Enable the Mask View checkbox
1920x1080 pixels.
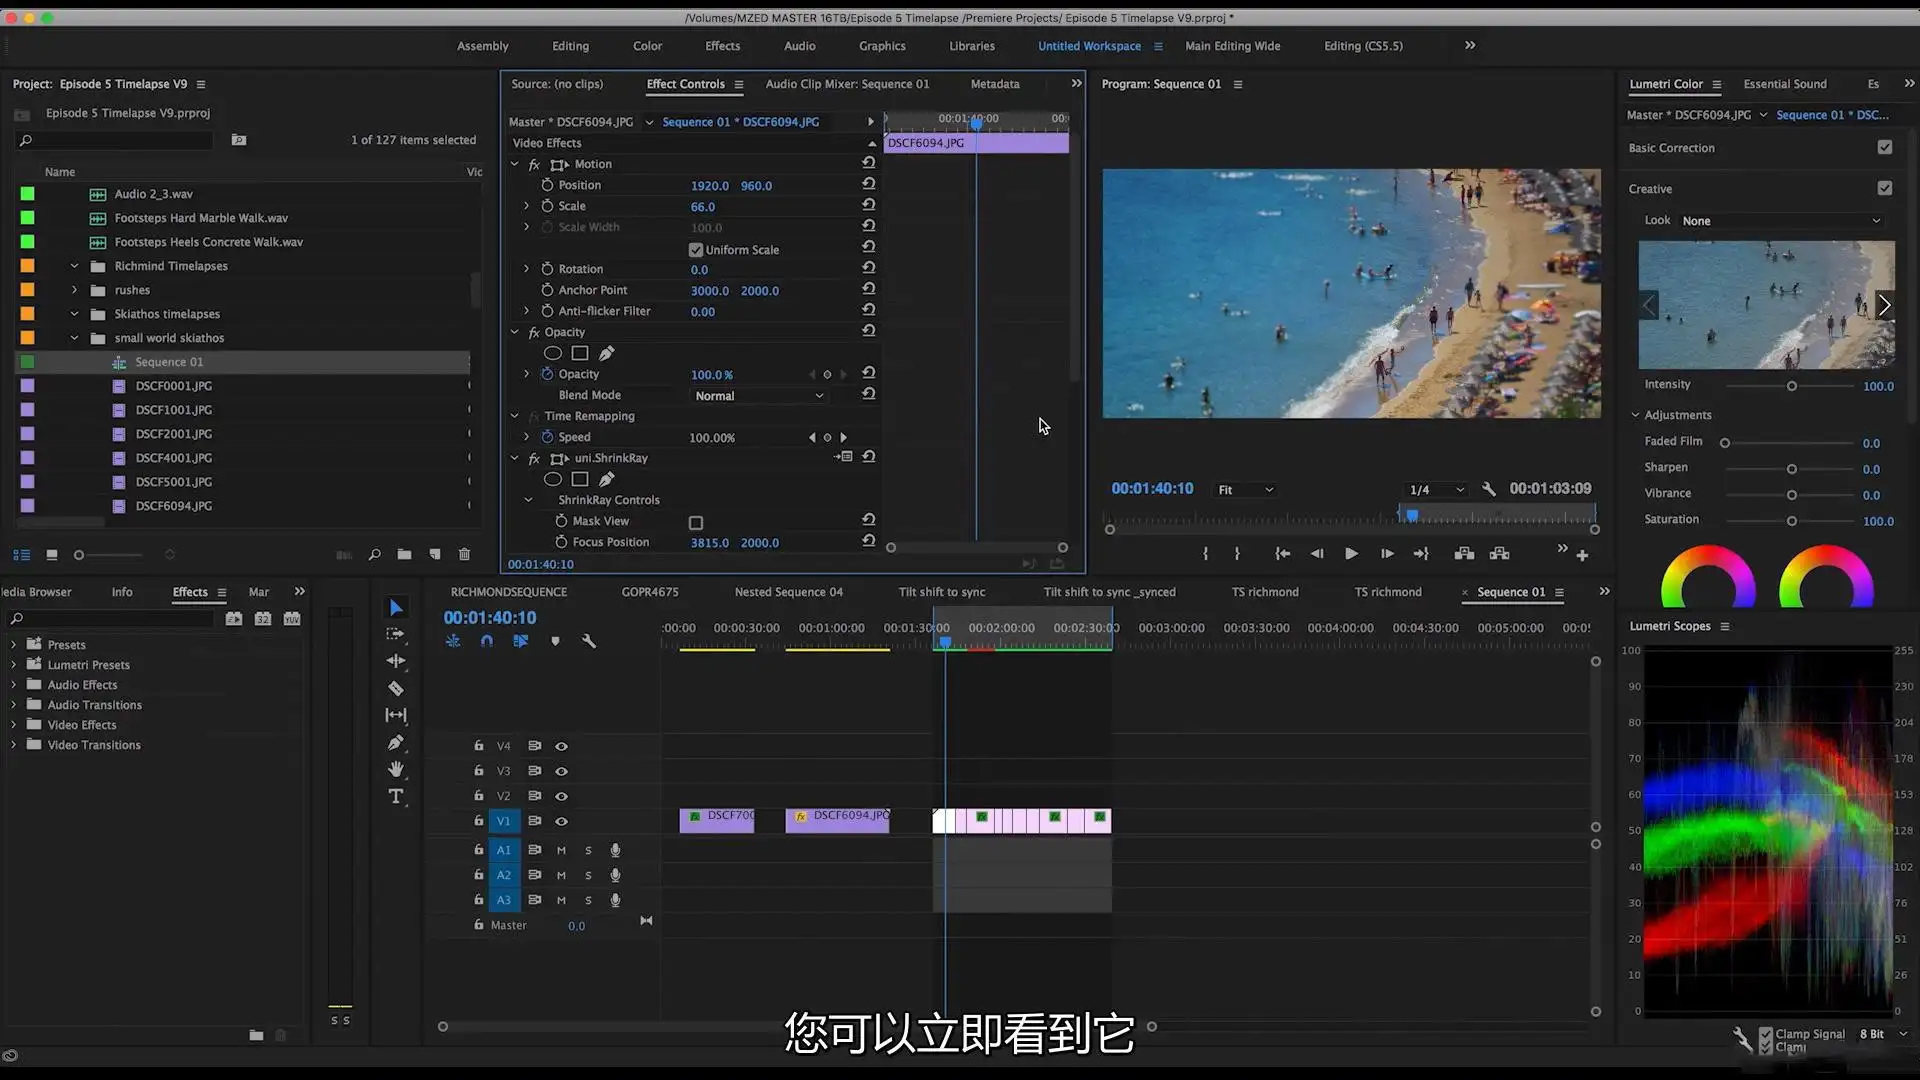696,523
